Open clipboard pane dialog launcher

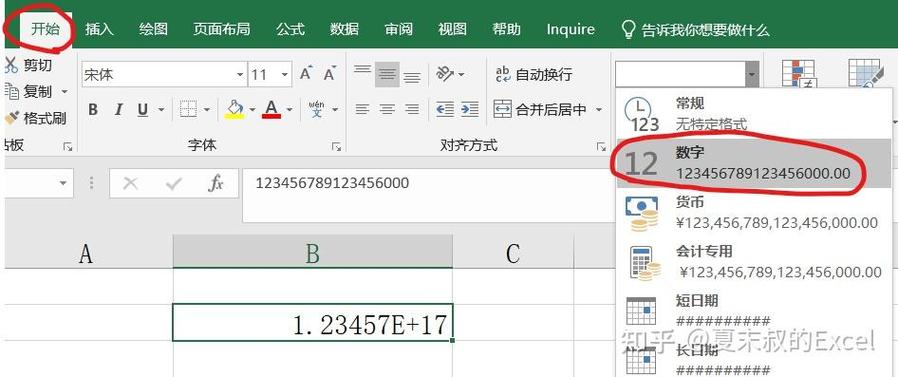point(68,147)
